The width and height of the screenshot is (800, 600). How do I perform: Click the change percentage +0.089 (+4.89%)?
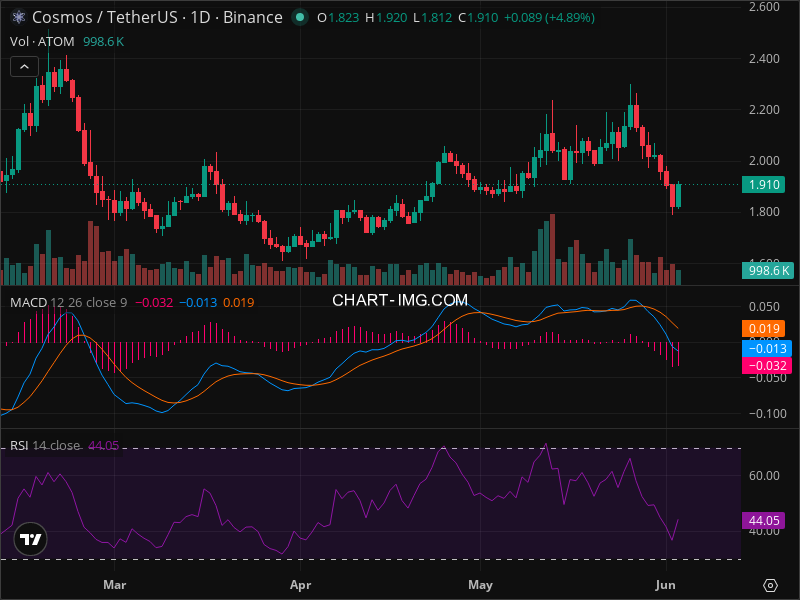click(x=549, y=18)
